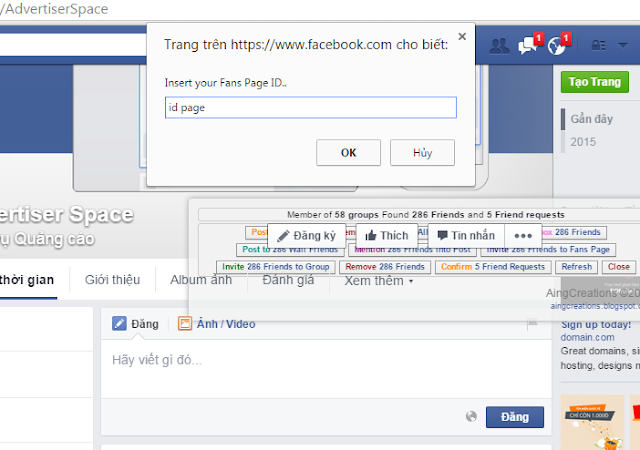Open the Giới thiệu tab
Image resolution: width=640 pixels, height=450 pixels.
coord(112,280)
